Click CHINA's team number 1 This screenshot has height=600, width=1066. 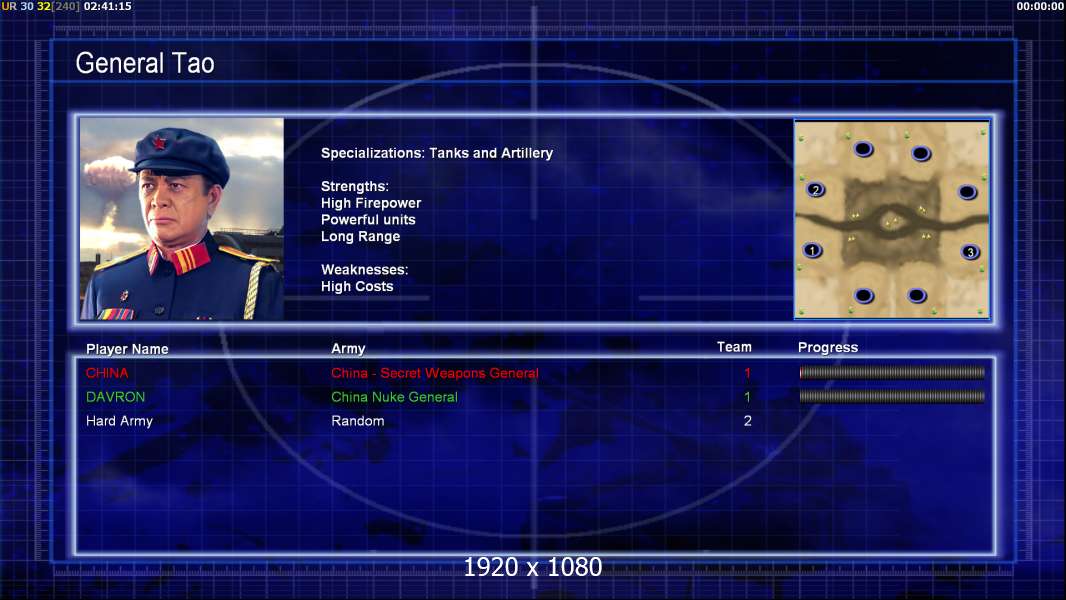747,373
